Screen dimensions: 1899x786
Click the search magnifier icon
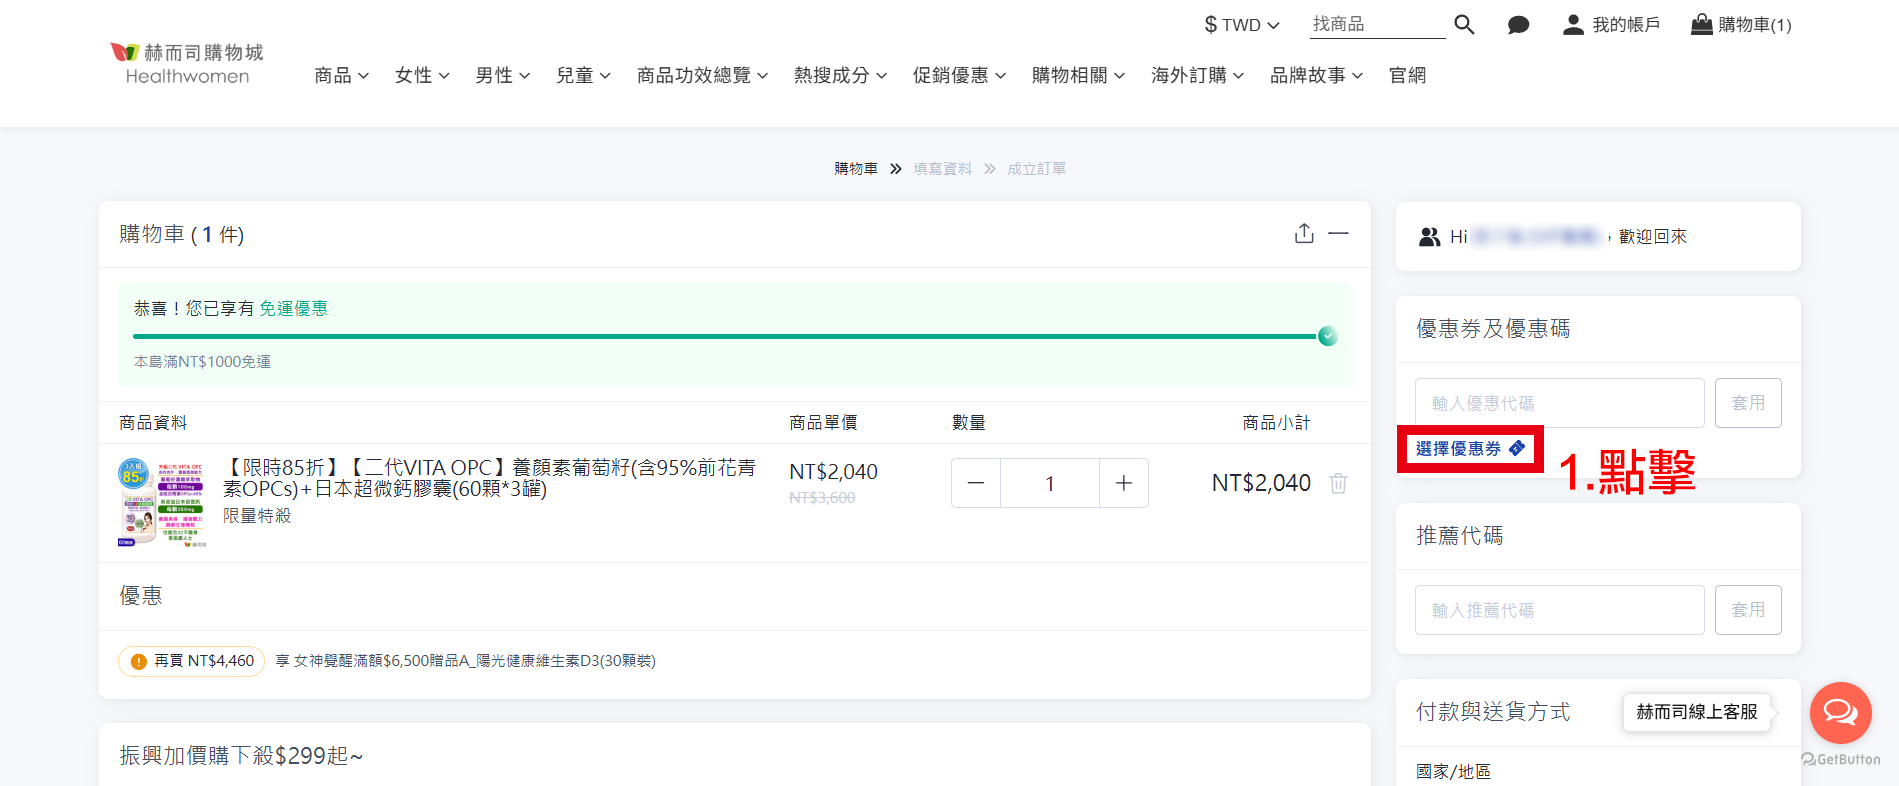click(x=1464, y=25)
